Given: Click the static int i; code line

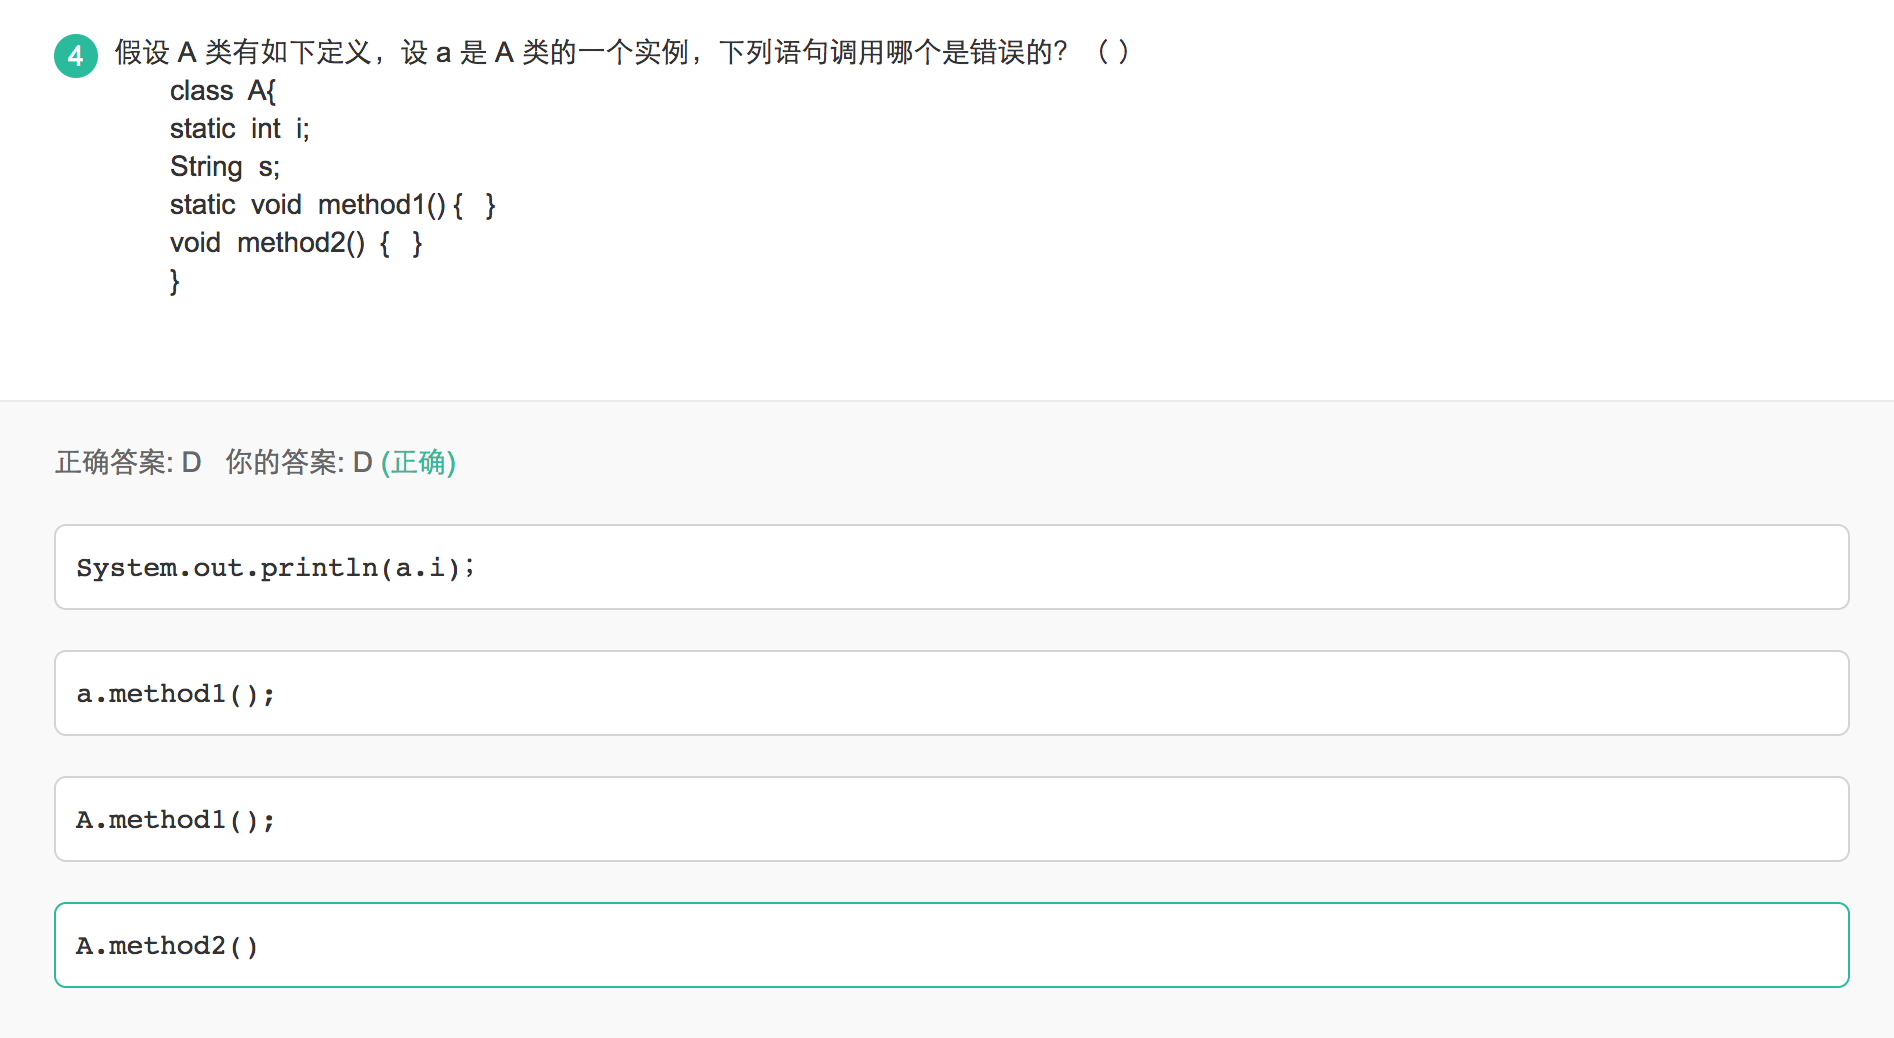Looking at the screenshot, I should tap(240, 129).
